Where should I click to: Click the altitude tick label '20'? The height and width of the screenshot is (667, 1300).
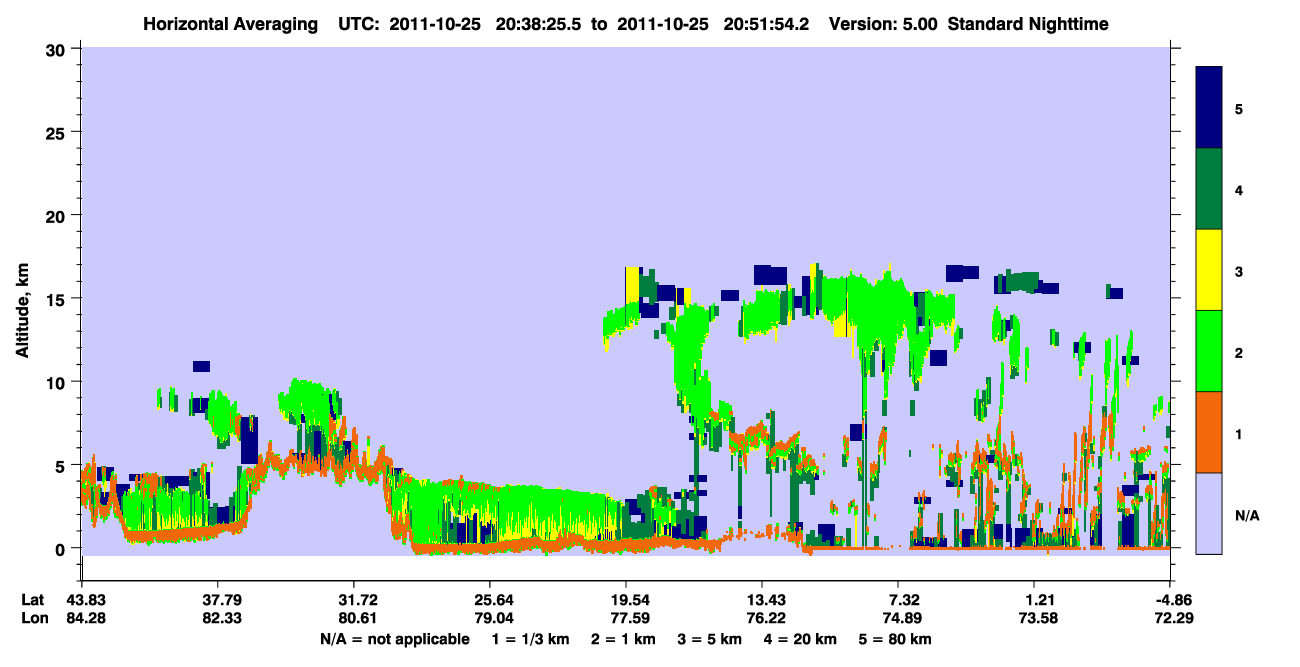point(58,215)
